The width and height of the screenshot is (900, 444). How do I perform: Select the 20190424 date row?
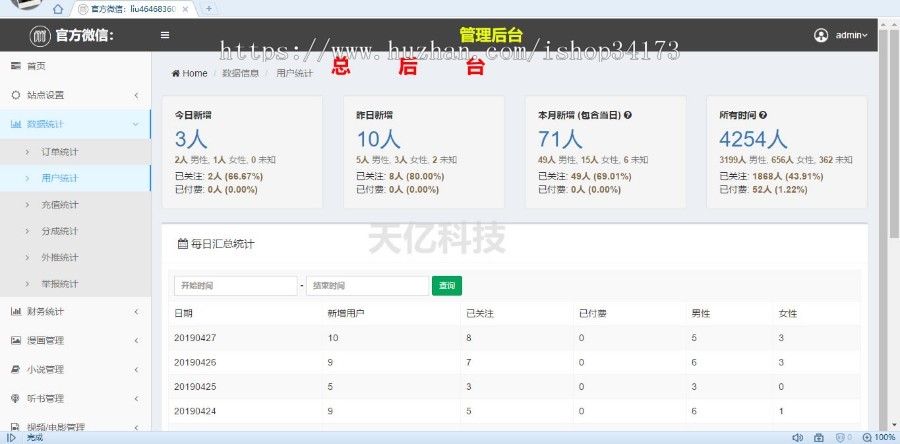(x=514, y=411)
